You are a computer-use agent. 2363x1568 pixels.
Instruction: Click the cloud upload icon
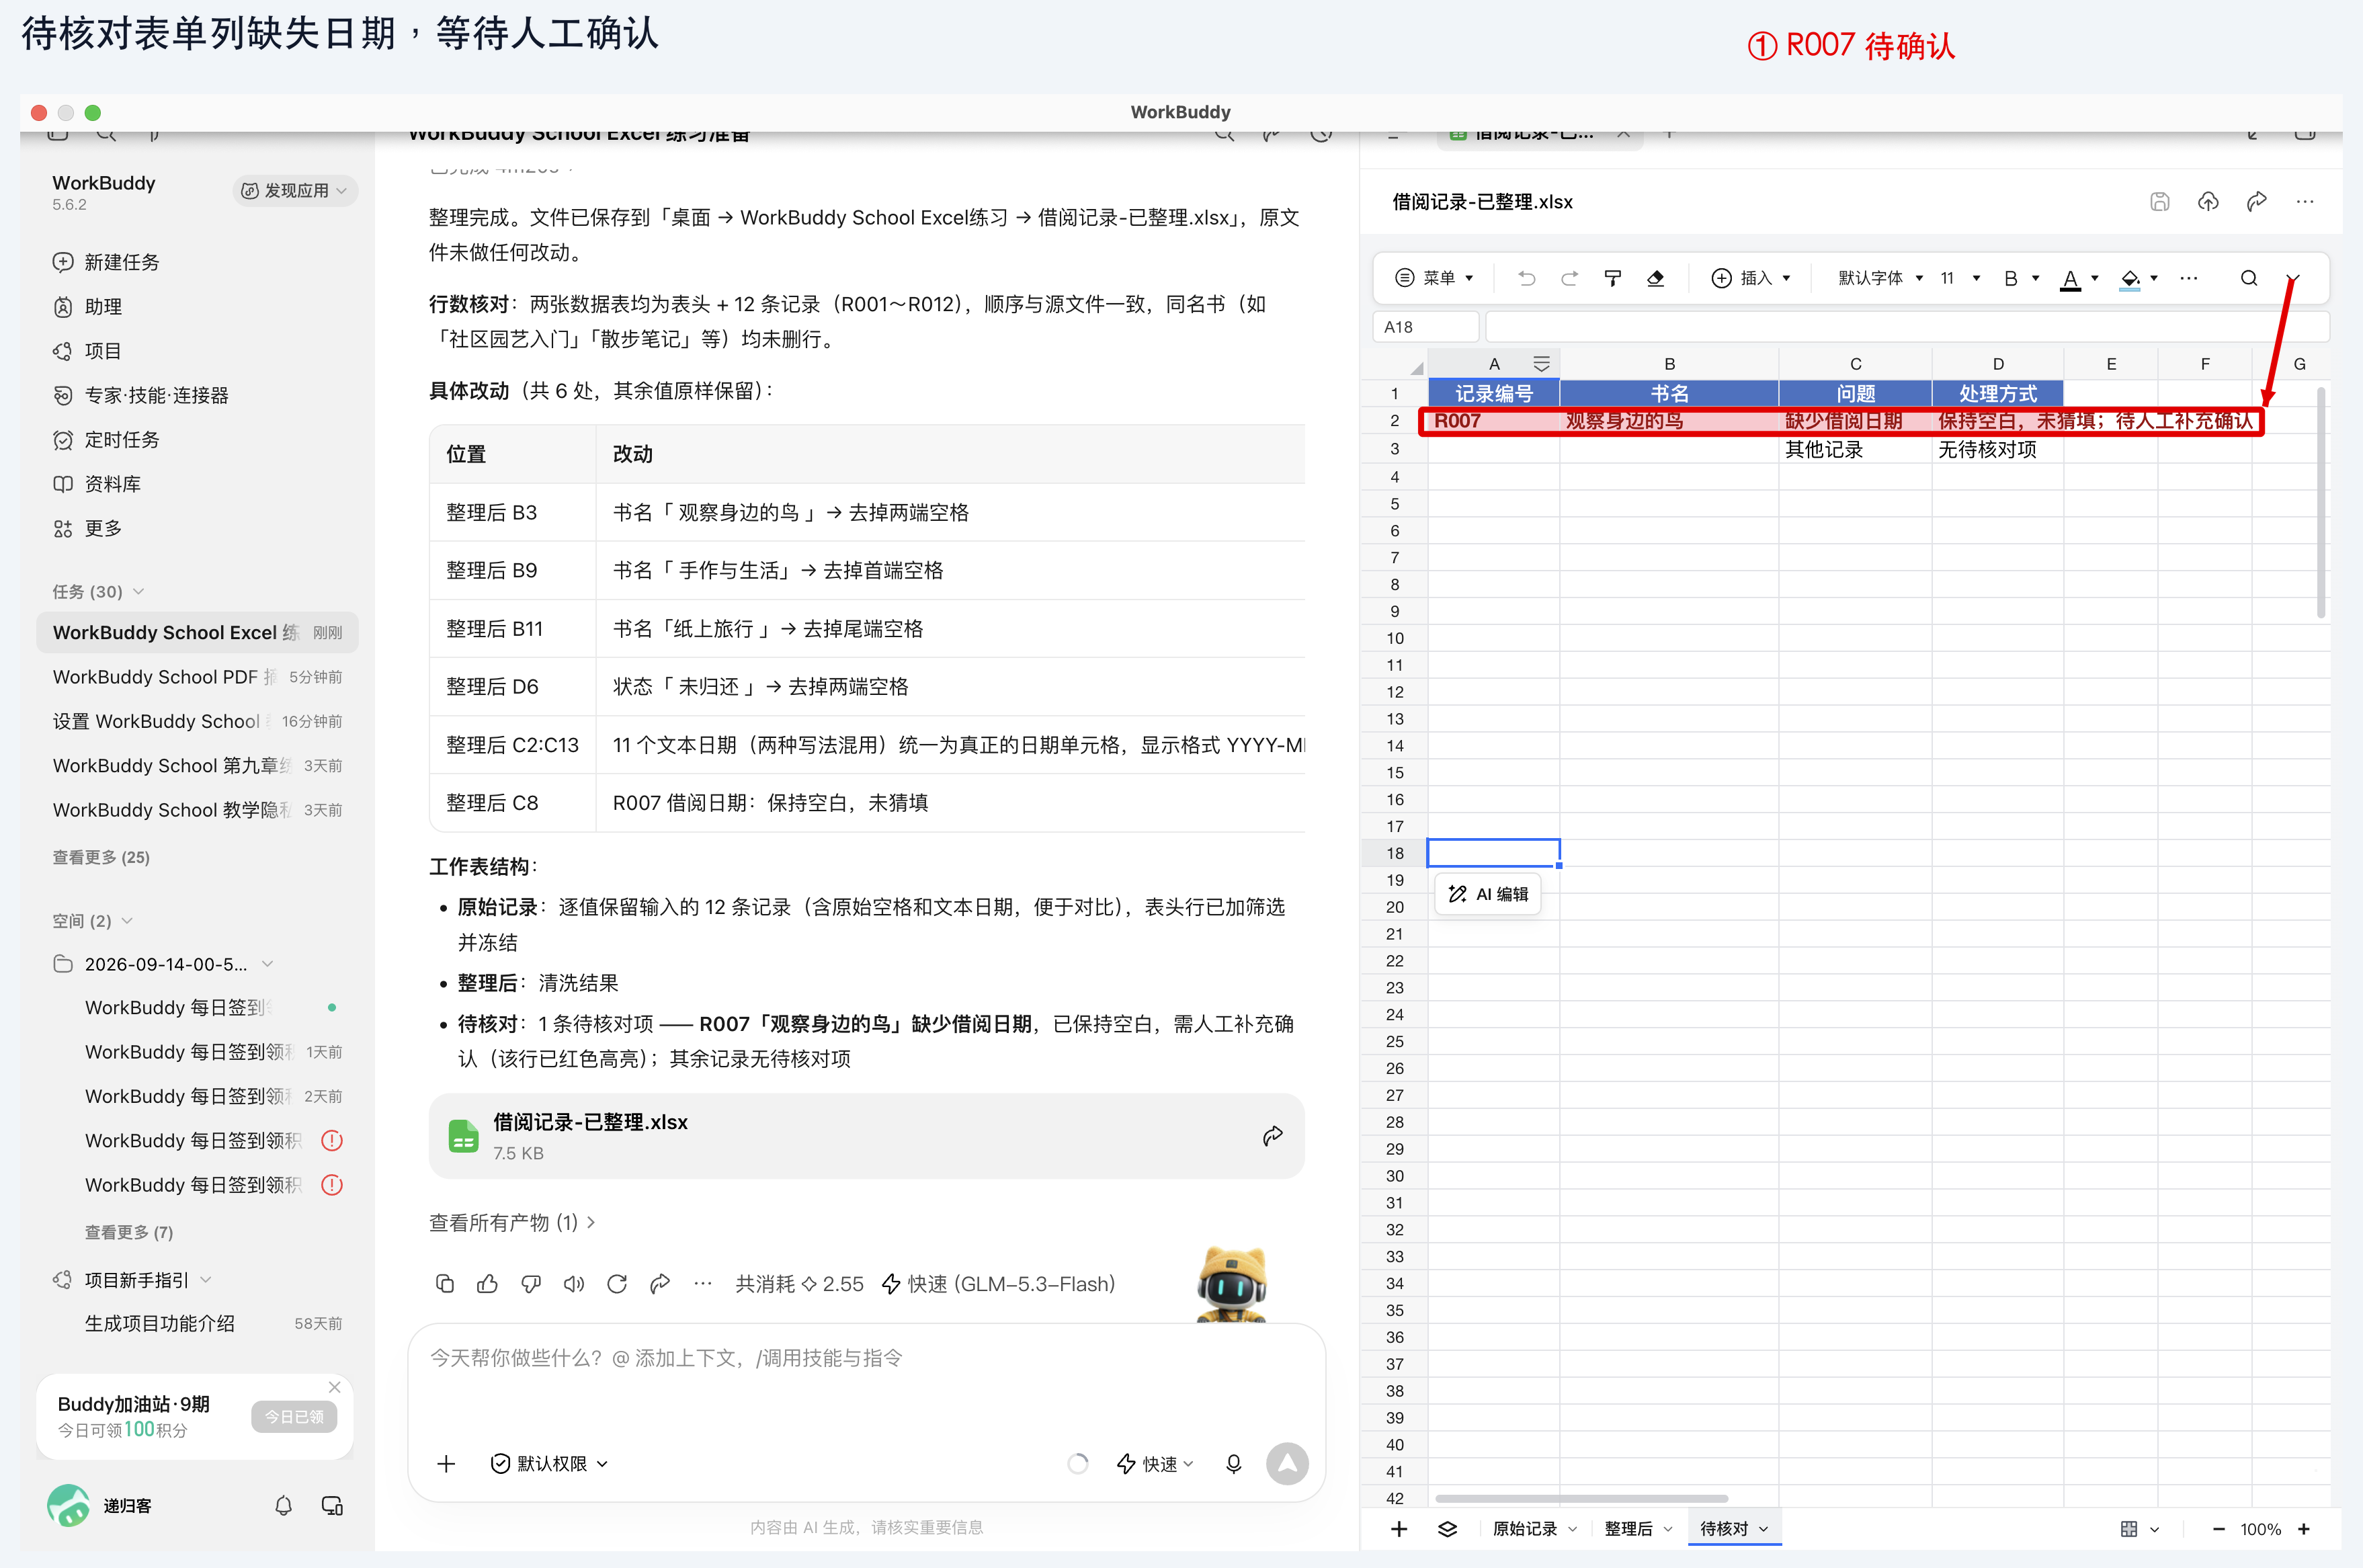[2208, 202]
